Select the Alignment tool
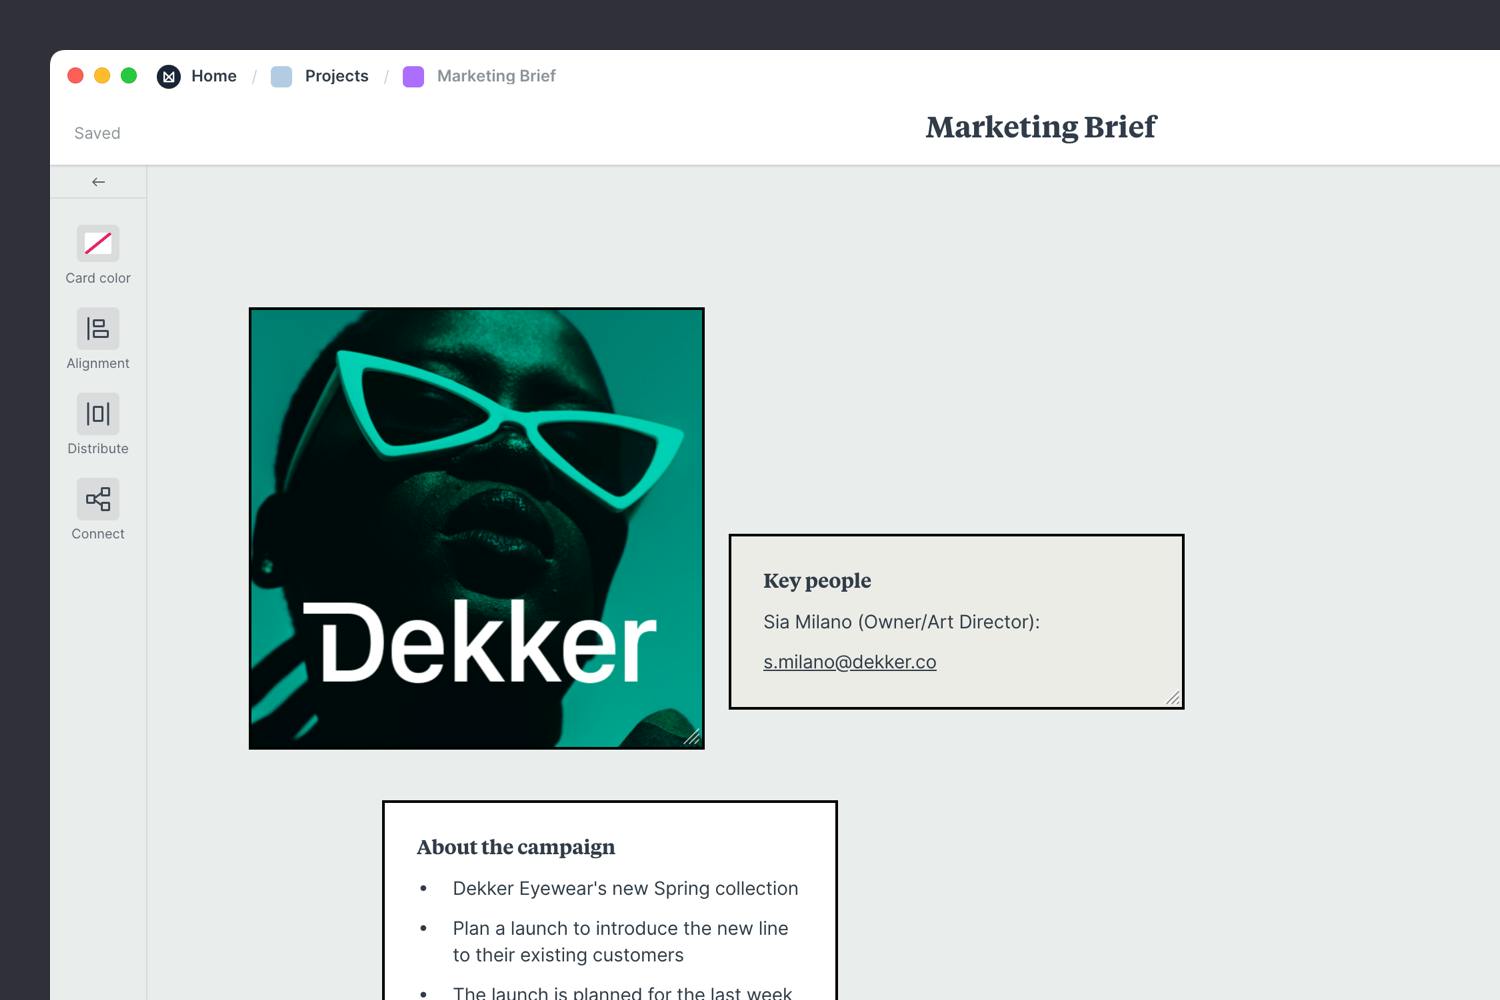1500x1000 pixels. point(97,328)
